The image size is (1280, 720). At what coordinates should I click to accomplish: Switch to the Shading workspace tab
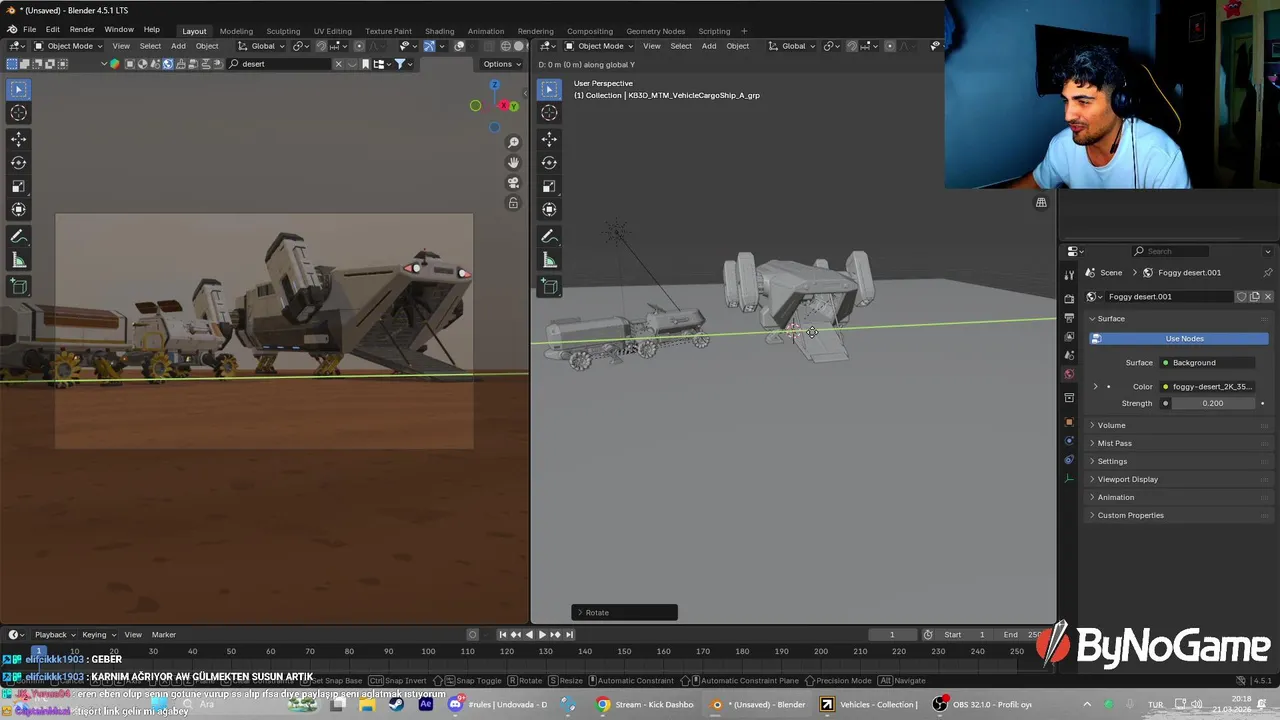[439, 31]
